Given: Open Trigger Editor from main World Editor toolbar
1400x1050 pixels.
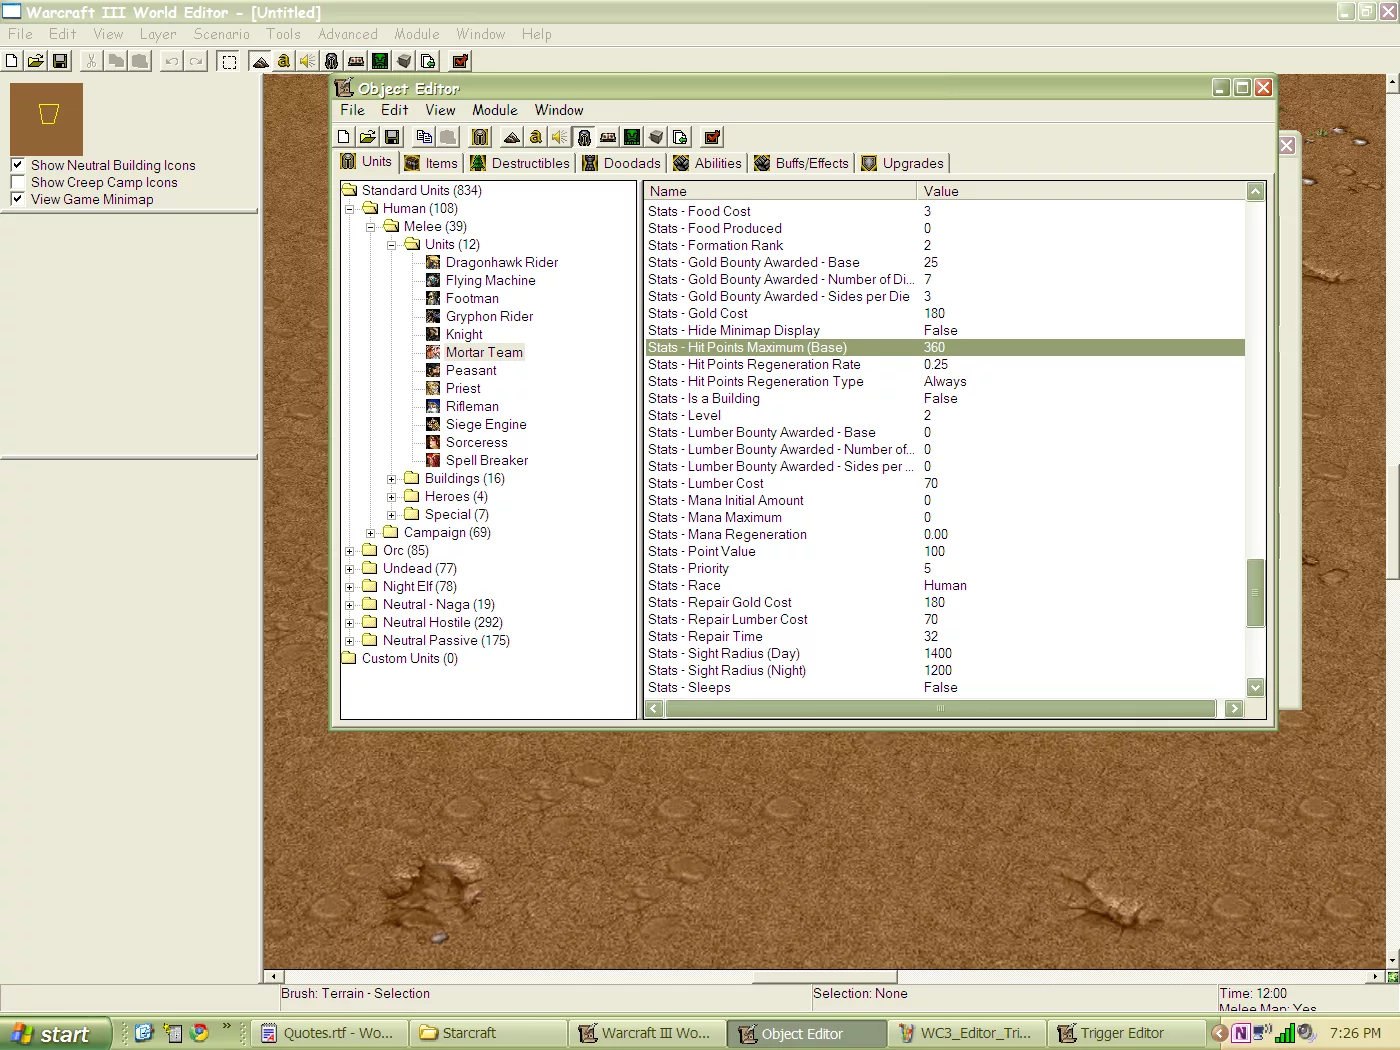Looking at the screenshot, I should click(284, 61).
